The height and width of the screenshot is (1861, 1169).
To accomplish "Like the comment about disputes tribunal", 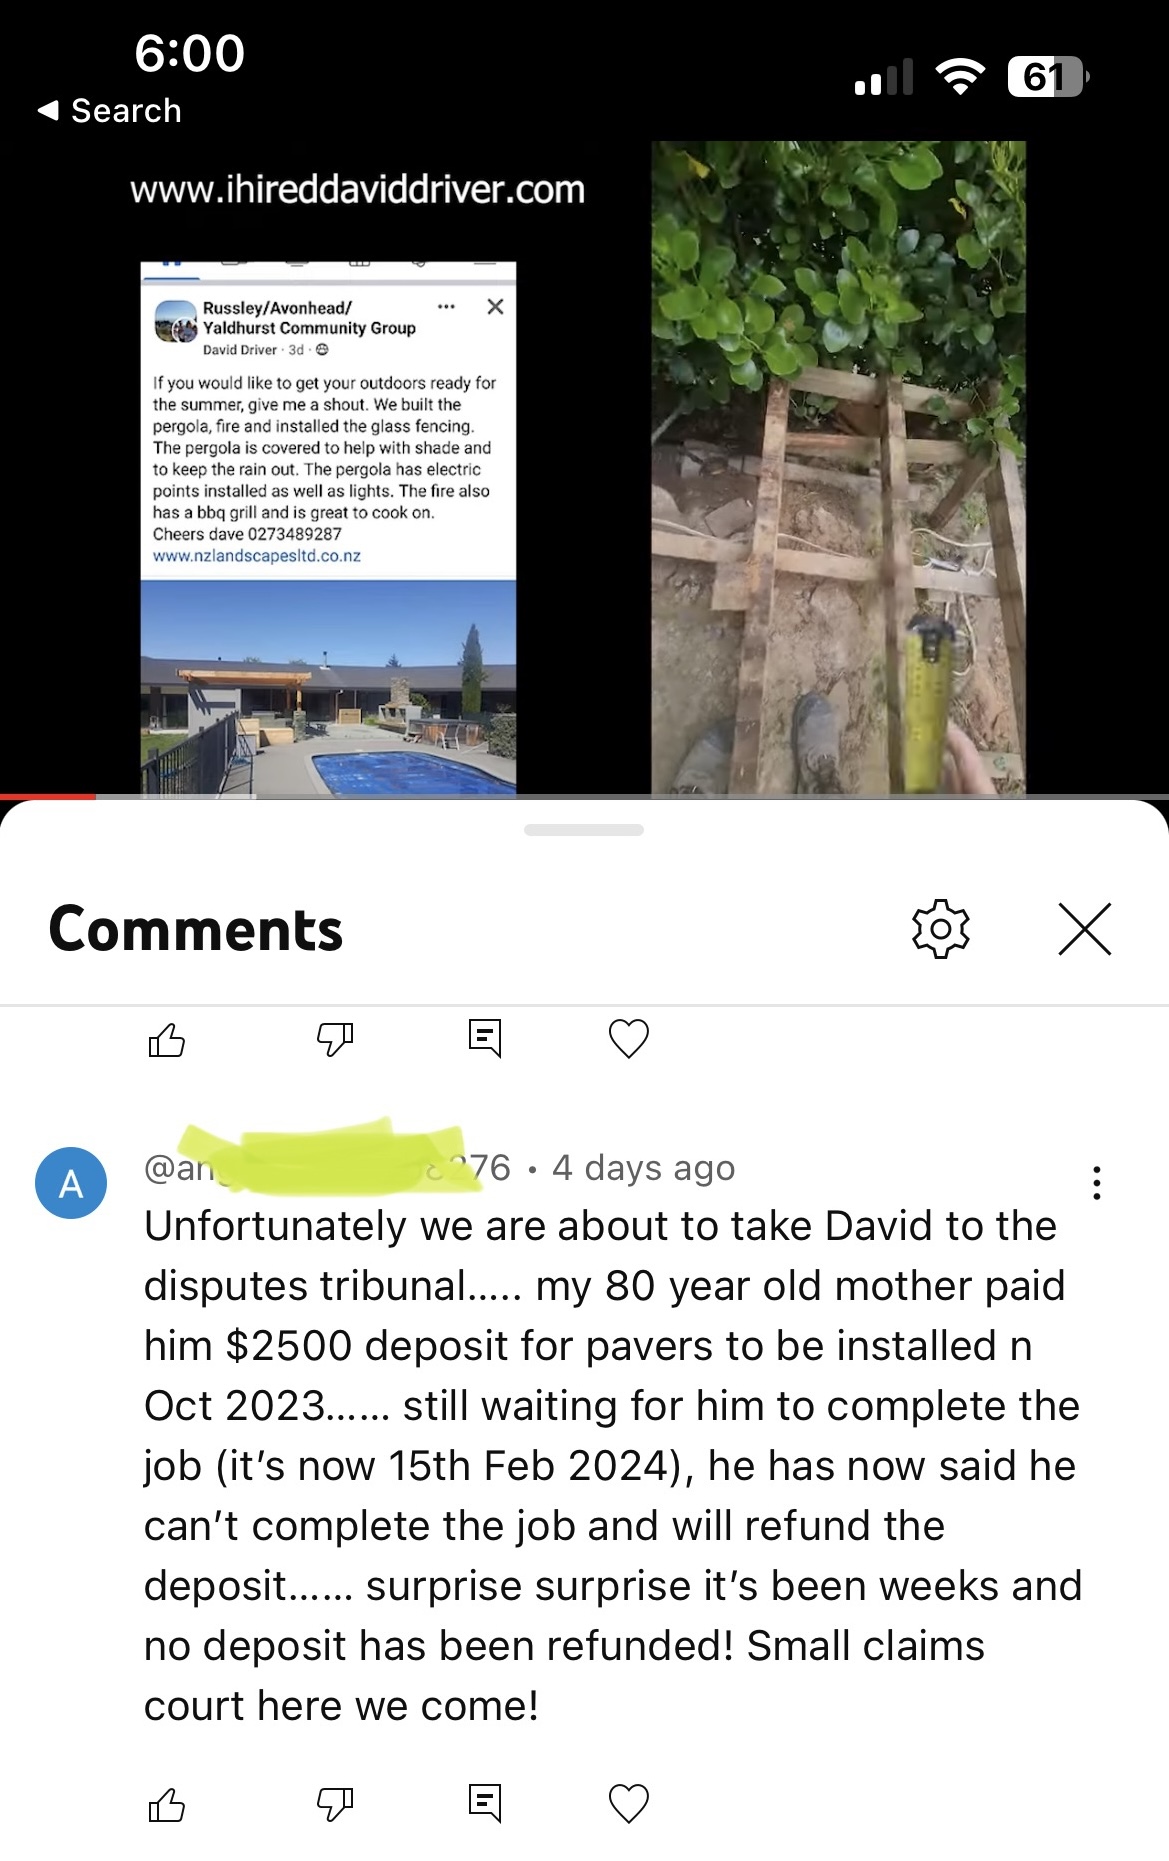I will click(167, 1804).
